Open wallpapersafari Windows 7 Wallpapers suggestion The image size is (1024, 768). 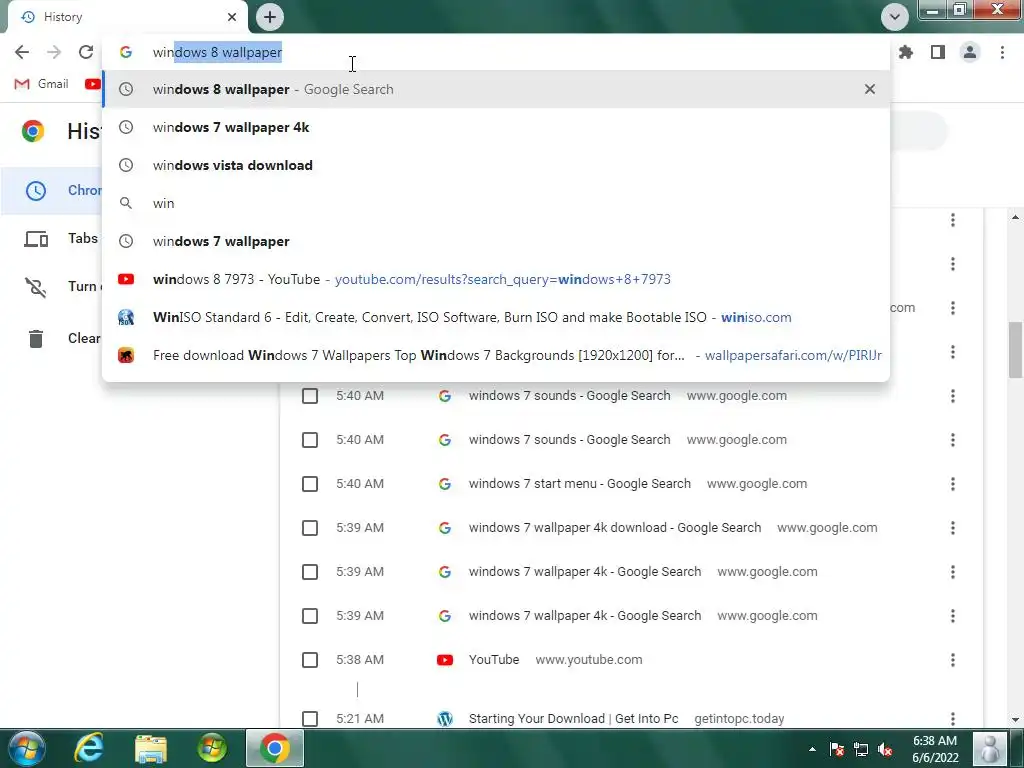(496, 355)
